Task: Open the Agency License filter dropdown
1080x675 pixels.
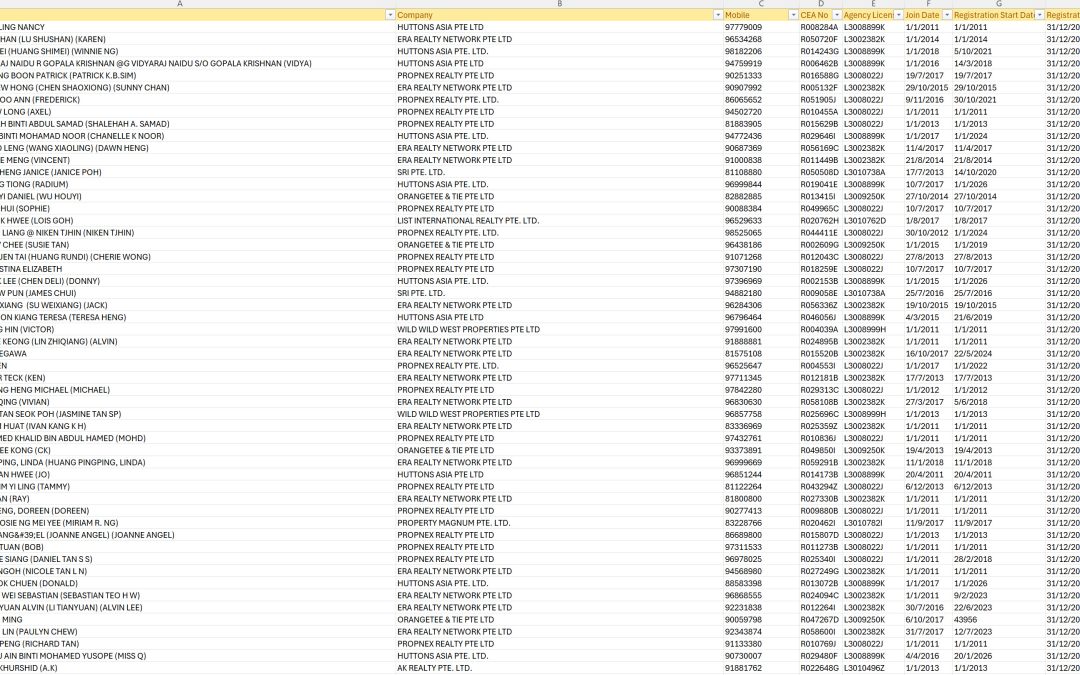Action: (897, 15)
